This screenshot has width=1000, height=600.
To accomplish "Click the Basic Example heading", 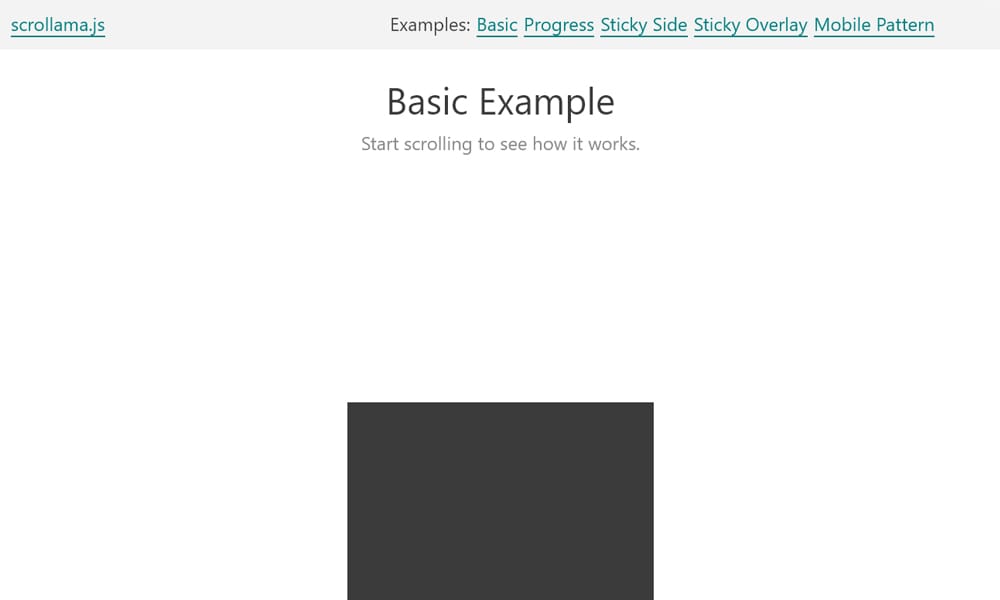I will 500,101.
